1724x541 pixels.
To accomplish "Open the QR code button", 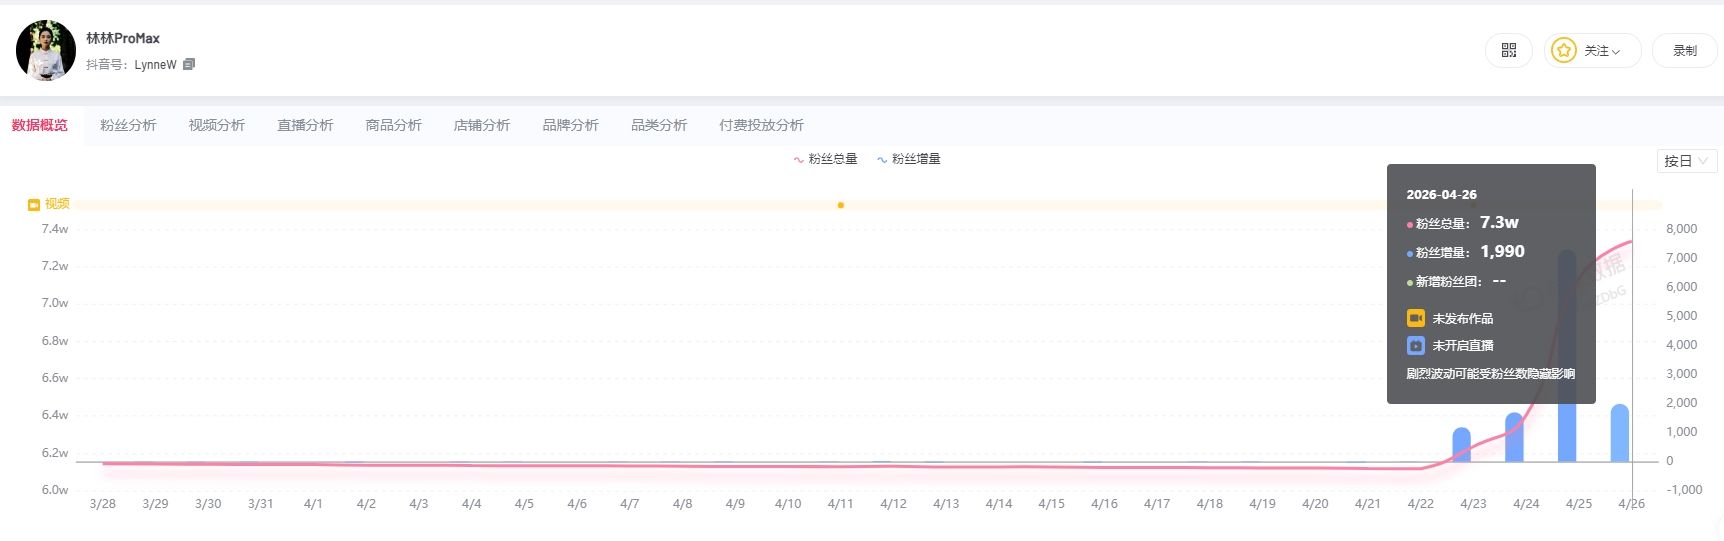I will click(1508, 50).
